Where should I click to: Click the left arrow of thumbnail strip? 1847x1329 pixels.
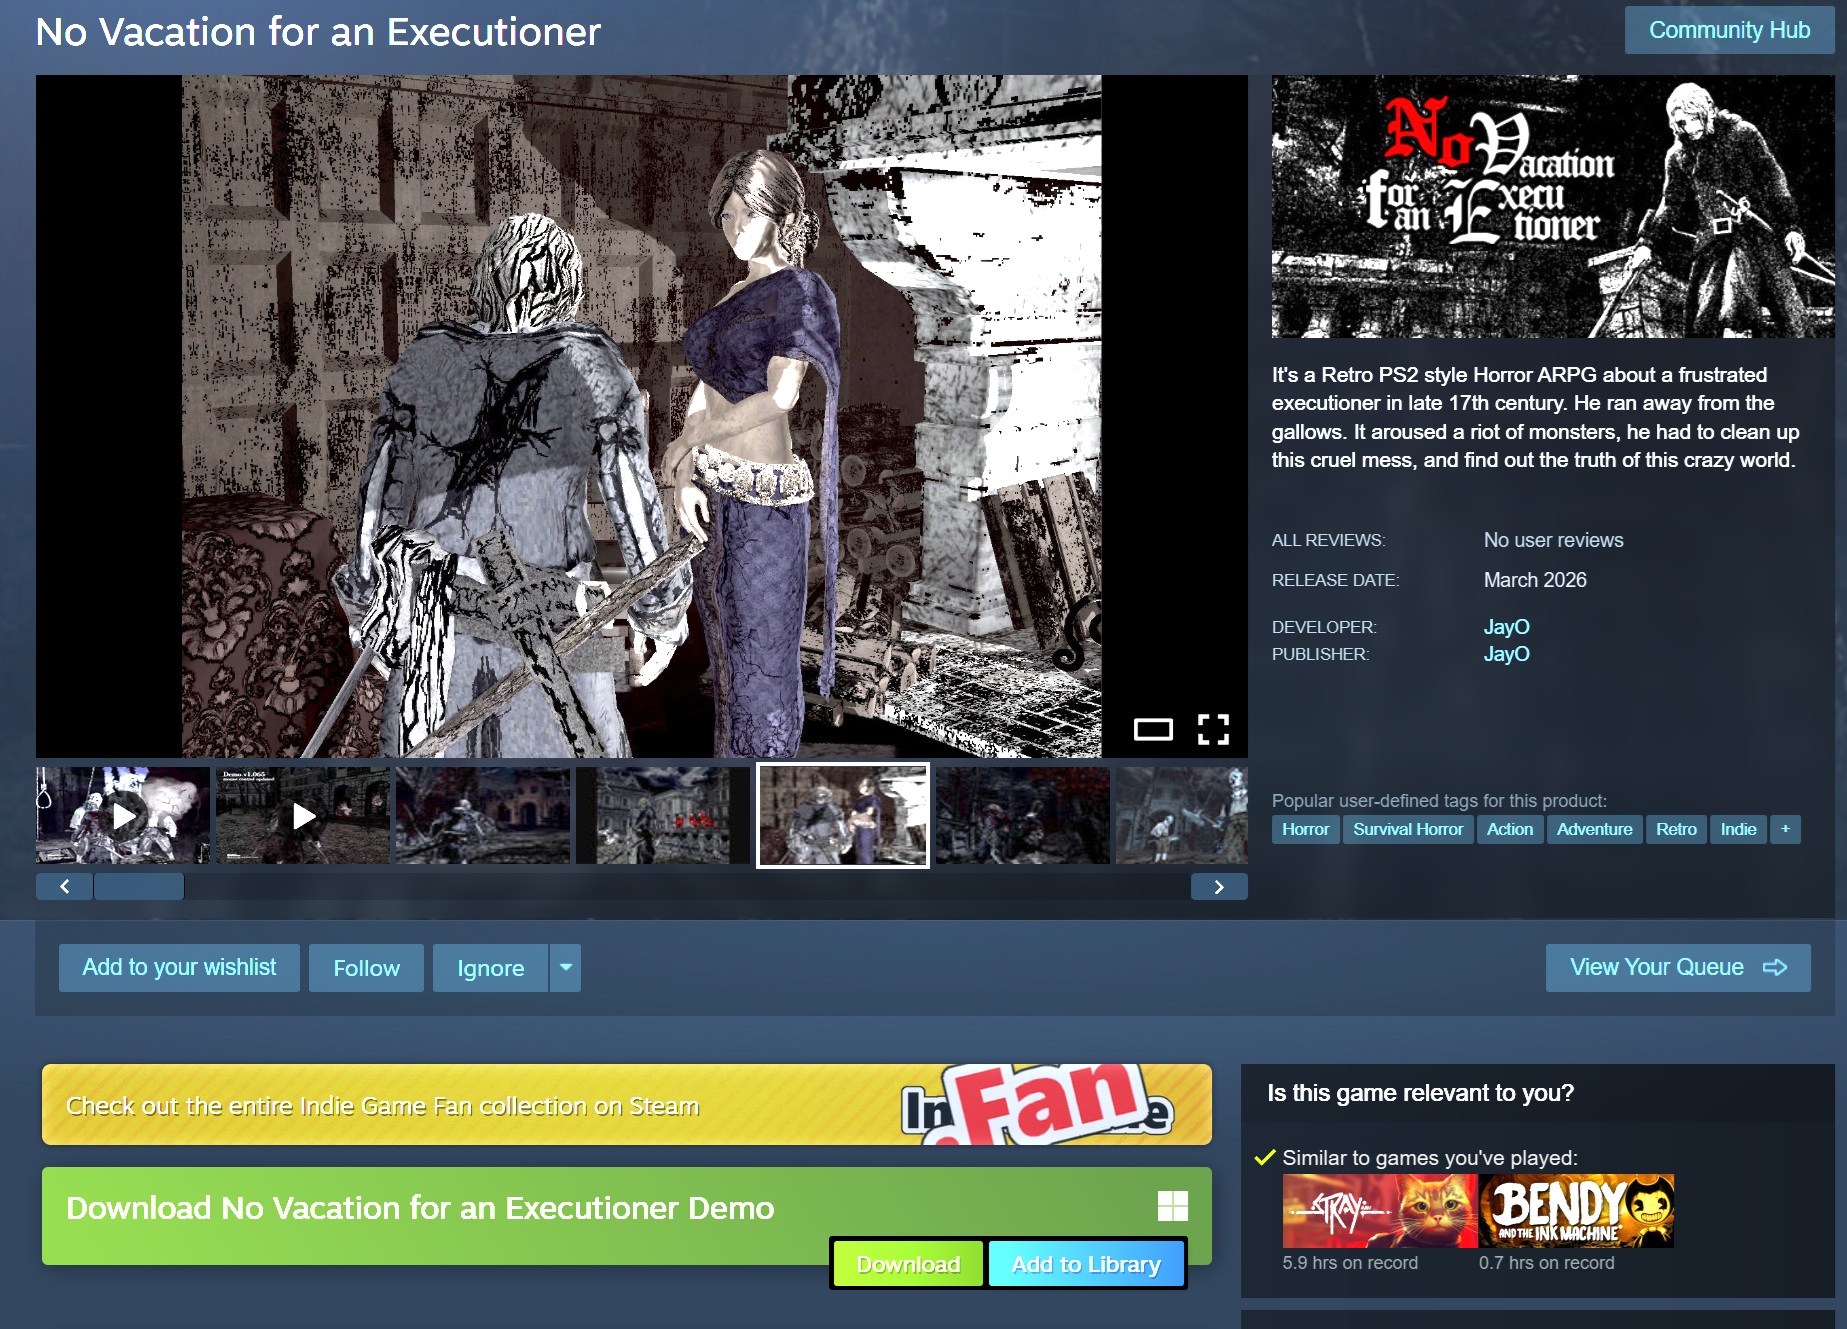[x=64, y=886]
